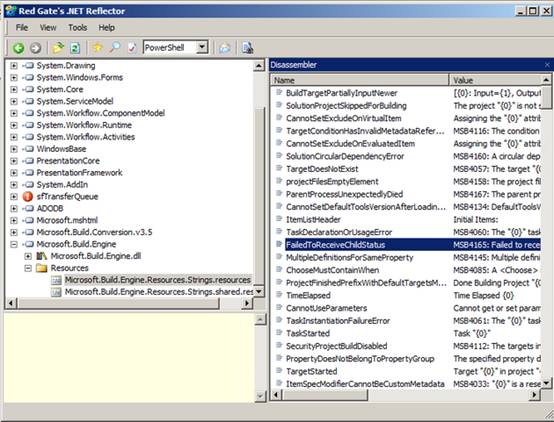Close the Disassembler pane

click(547, 65)
